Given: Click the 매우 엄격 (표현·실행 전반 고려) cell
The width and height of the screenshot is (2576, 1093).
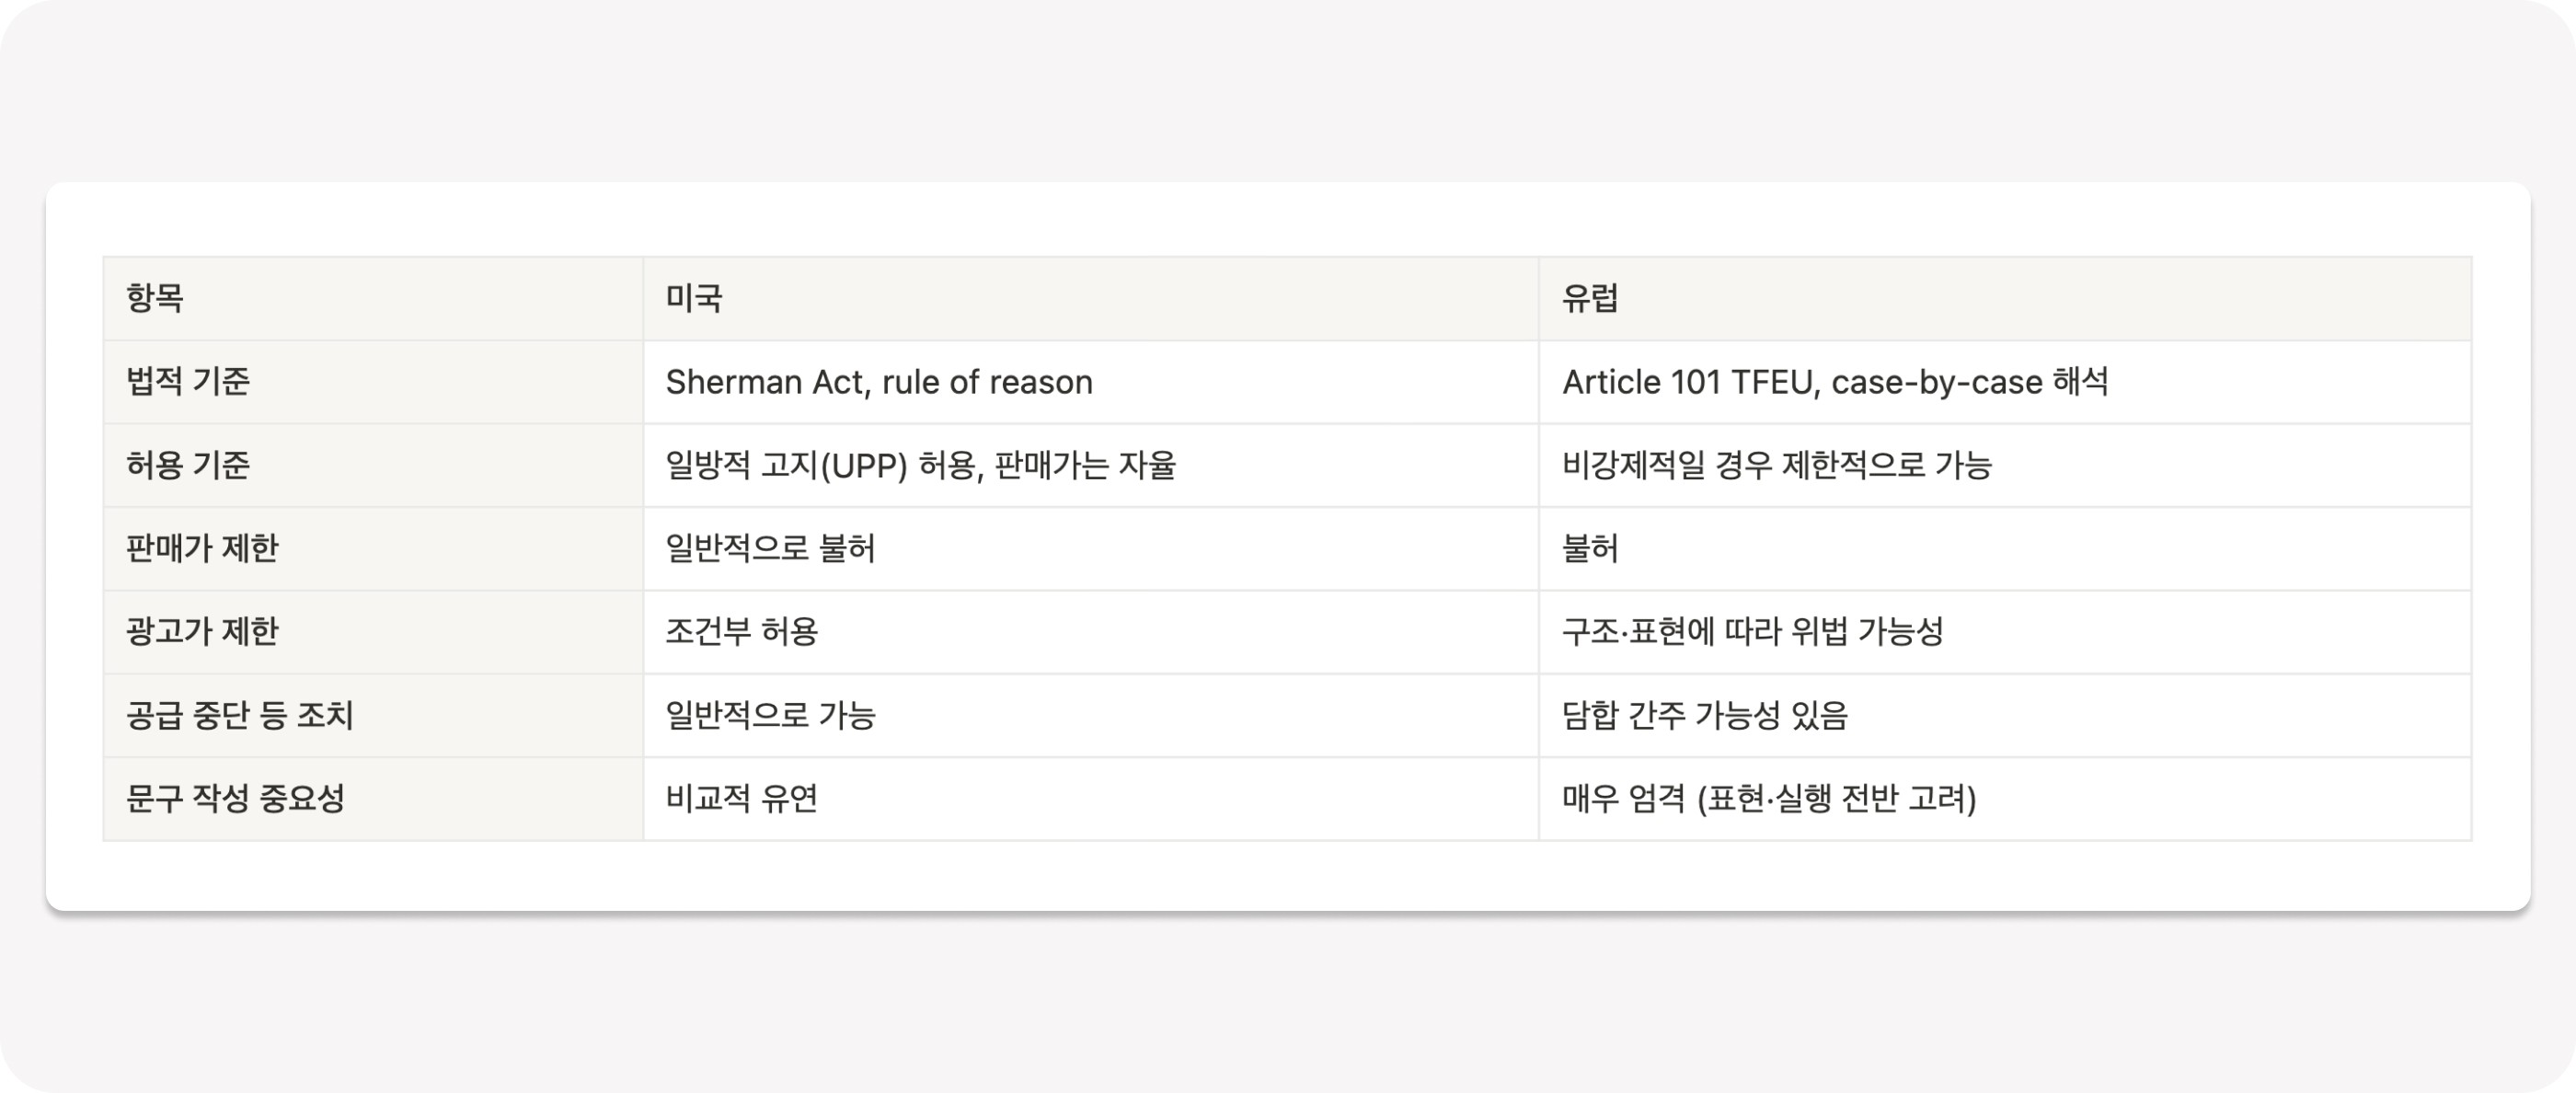Looking at the screenshot, I should pos(2005,798).
